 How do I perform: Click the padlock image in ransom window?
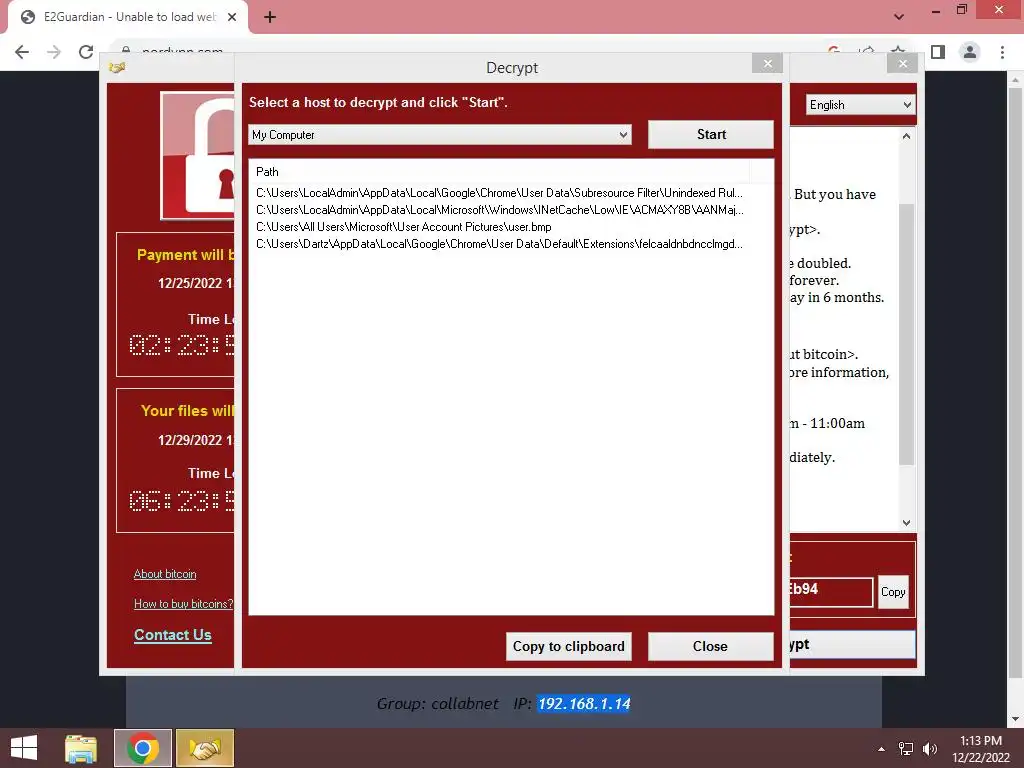[198, 155]
